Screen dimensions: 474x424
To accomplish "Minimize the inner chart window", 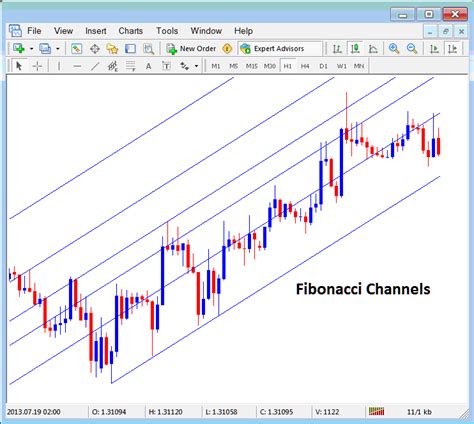I will click(x=430, y=32).
